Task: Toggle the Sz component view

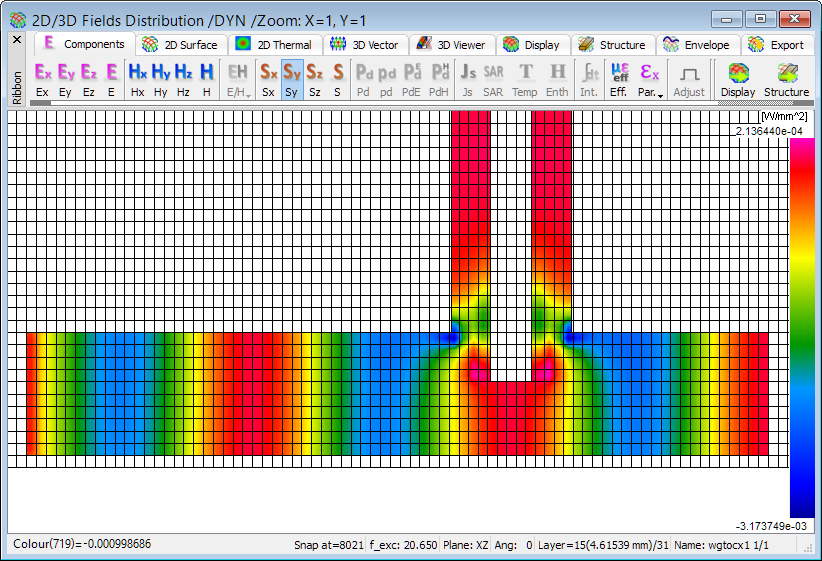Action: click(x=315, y=79)
